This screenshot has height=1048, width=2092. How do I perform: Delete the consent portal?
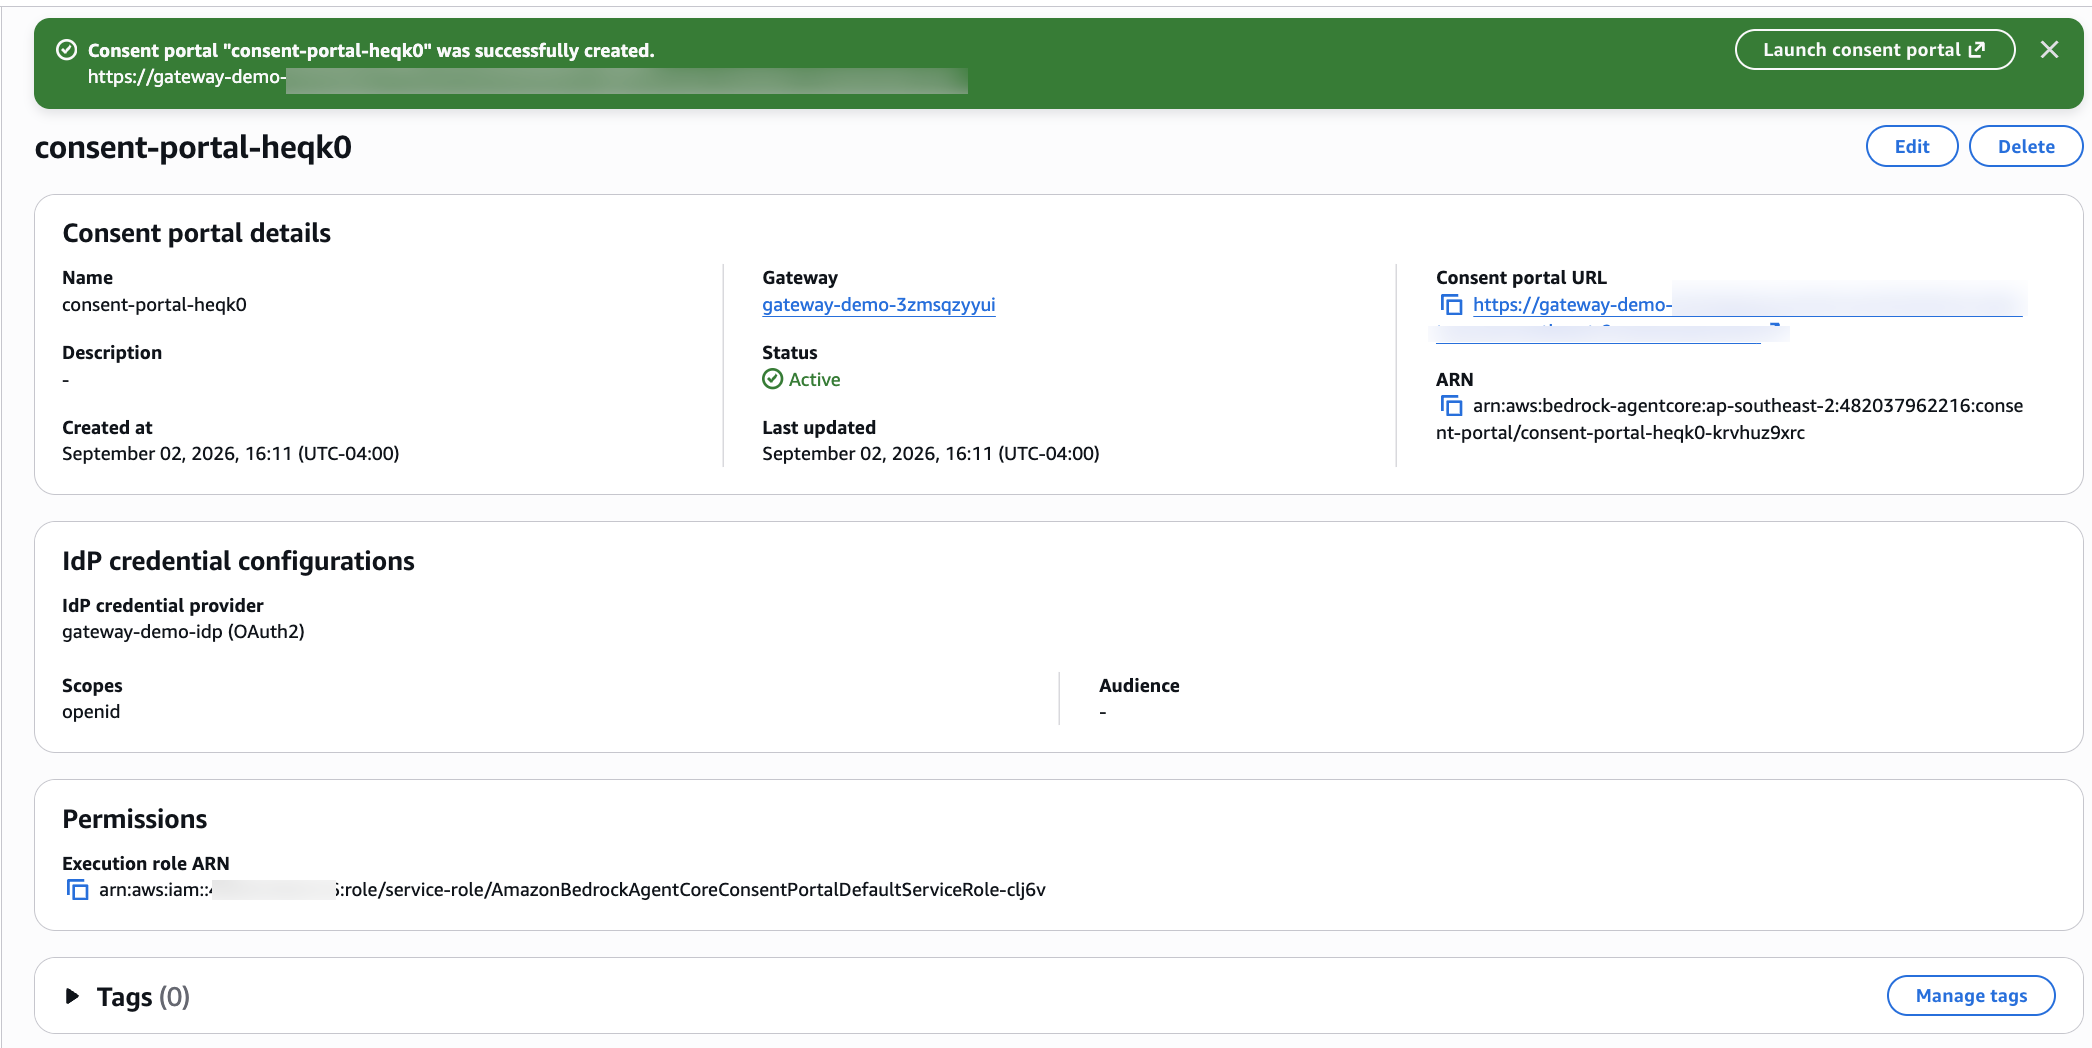tap(2026, 146)
